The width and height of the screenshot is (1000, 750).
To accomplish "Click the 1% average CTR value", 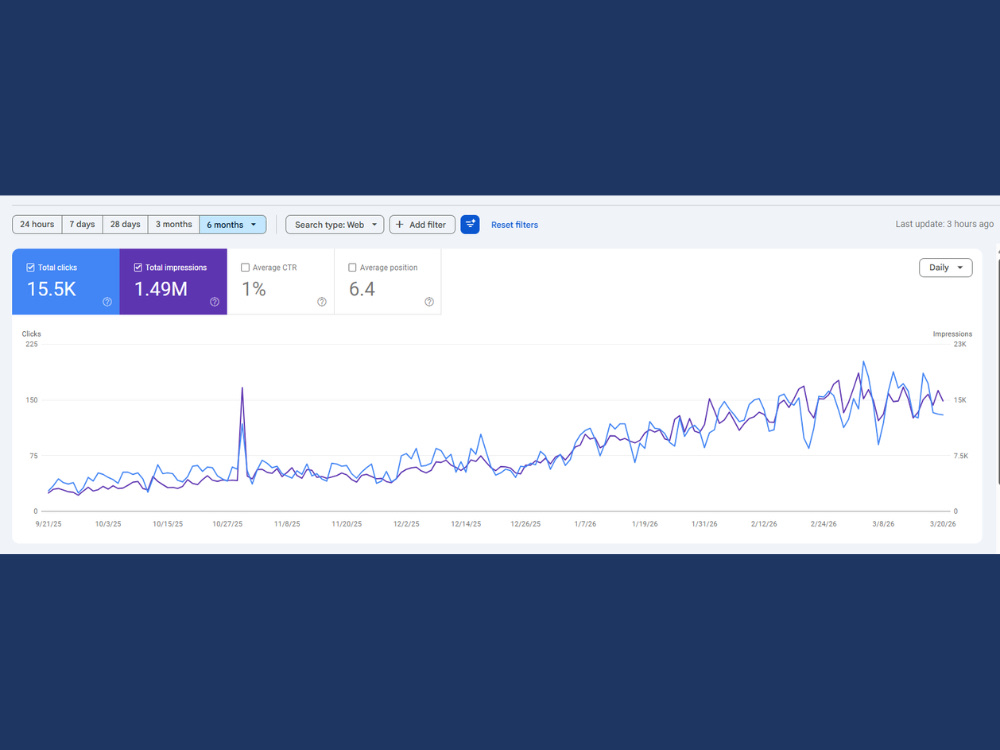I will coord(254,289).
